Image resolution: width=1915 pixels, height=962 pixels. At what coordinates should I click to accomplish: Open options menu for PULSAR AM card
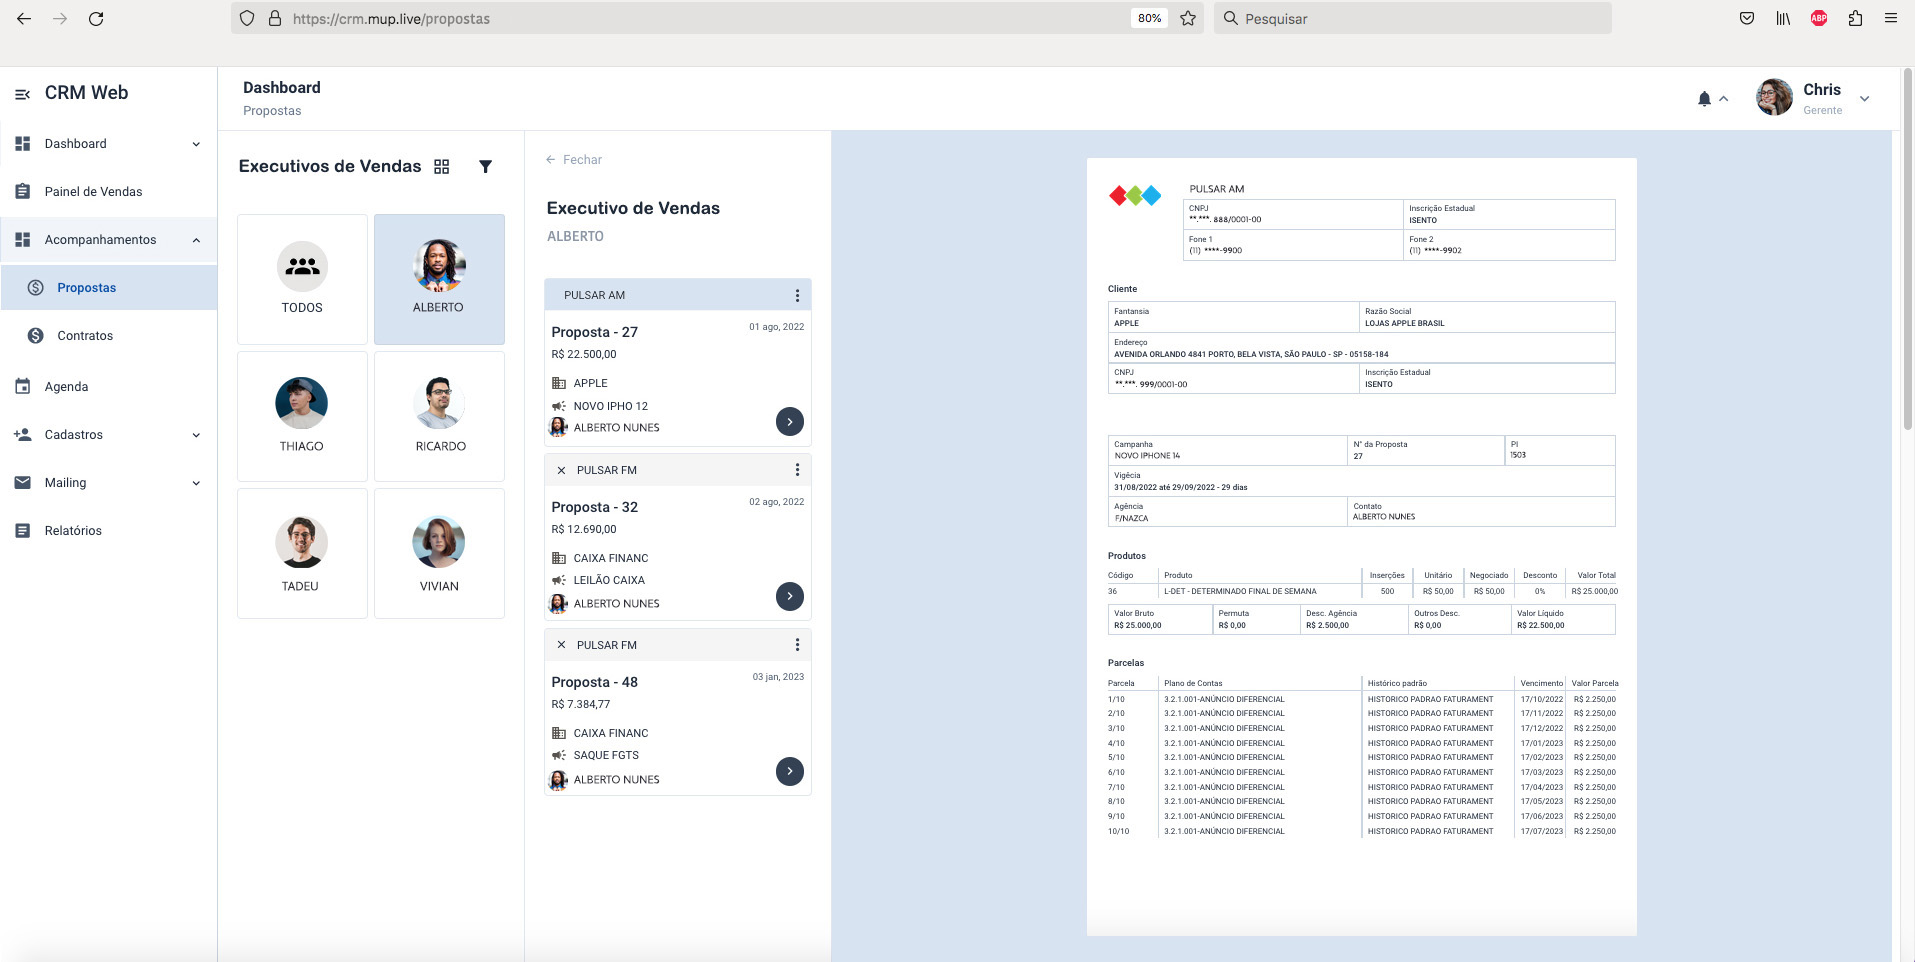click(797, 296)
